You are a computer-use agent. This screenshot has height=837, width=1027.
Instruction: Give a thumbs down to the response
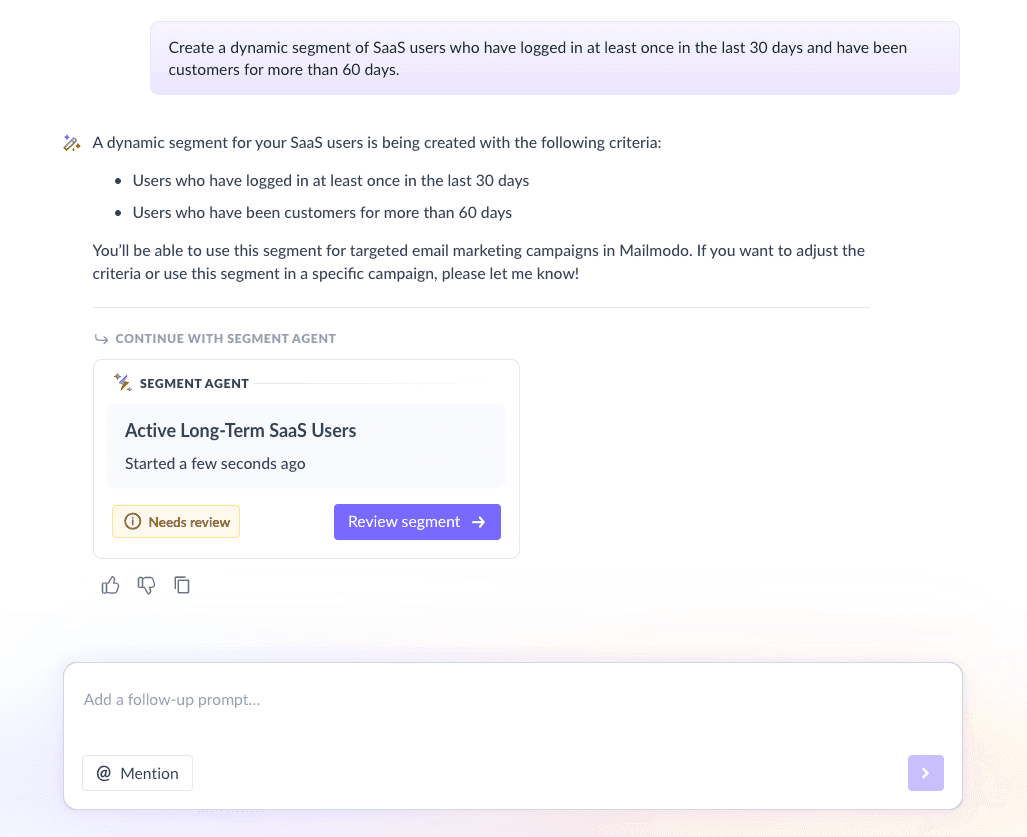(x=146, y=585)
